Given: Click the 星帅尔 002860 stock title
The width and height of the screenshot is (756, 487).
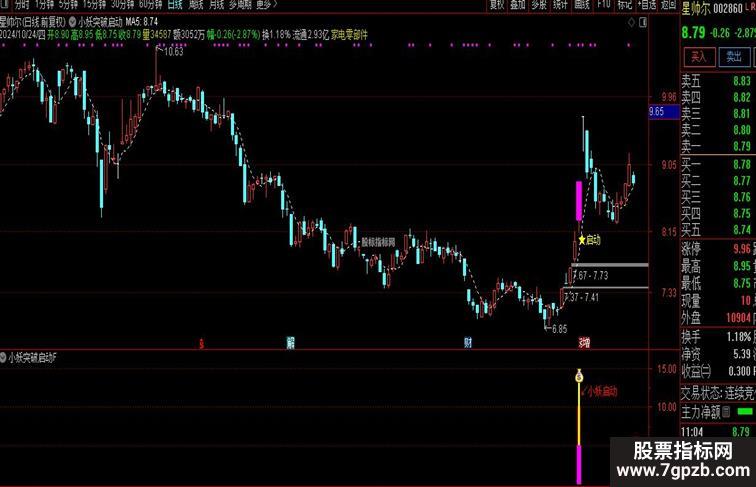Looking at the screenshot, I should 712,9.
